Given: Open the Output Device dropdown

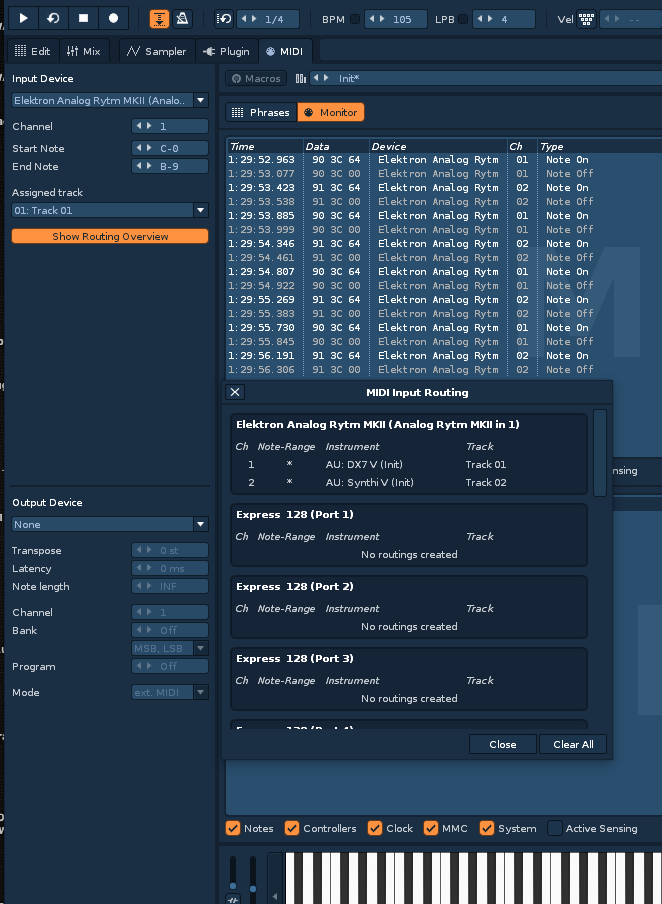Looking at the screenshot, I should (x=200, y=525).
